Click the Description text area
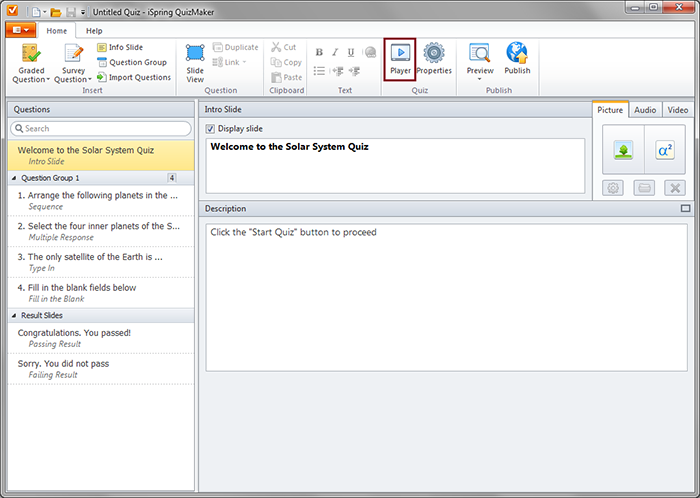Screen dimensions: 700x498 tap(446, 297)
